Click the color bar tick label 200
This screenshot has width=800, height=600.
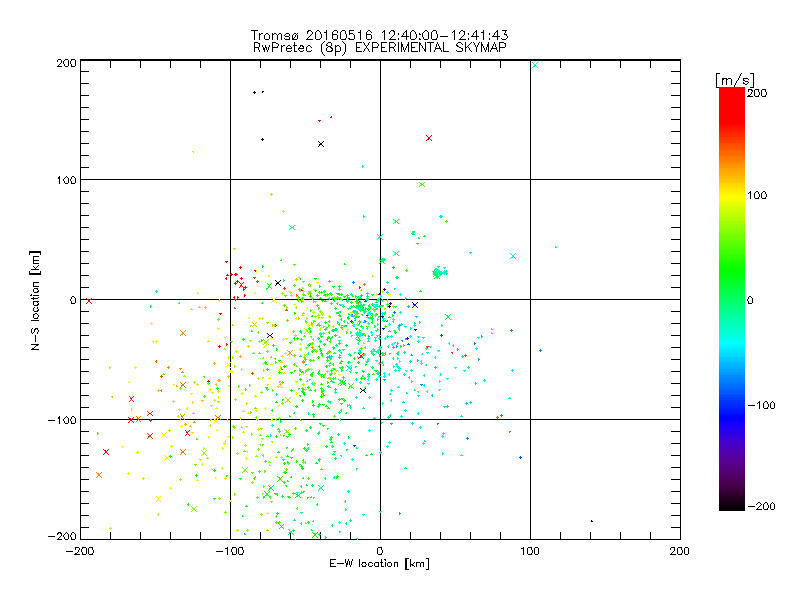(757, 93)
